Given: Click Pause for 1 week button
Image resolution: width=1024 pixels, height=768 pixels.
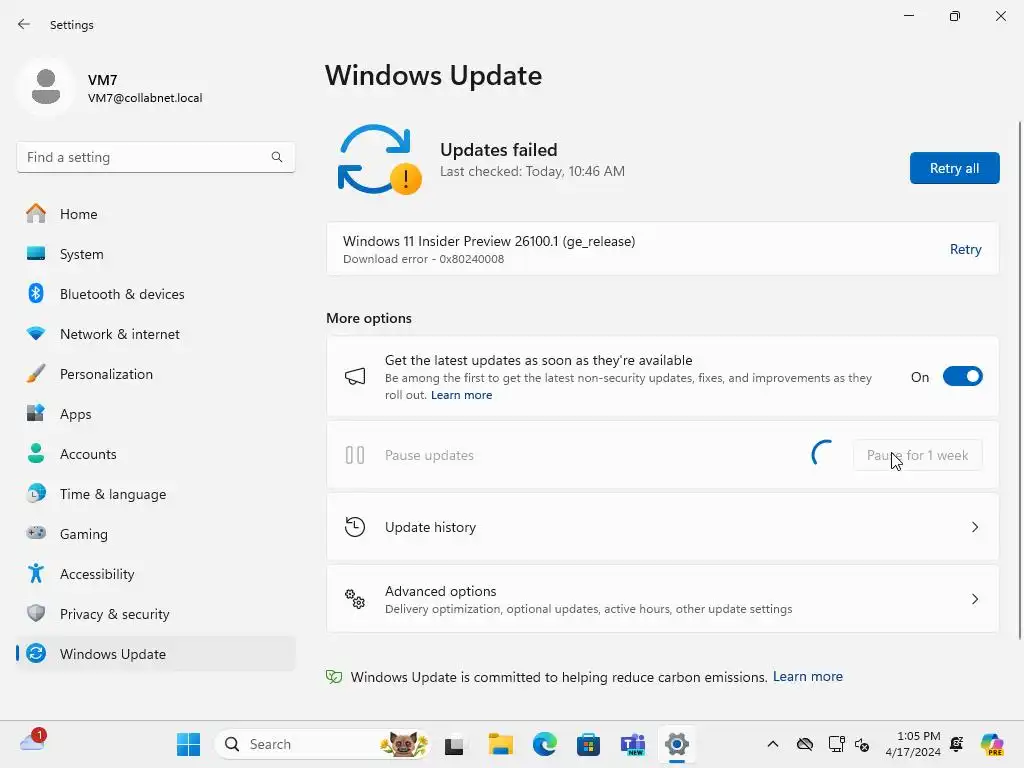Looking at the screenshot, I should pos(918,455).
